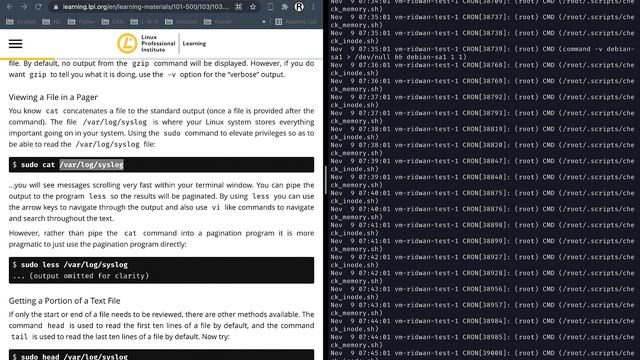Click the Linux Professional Institute logo

coord(146,43)
